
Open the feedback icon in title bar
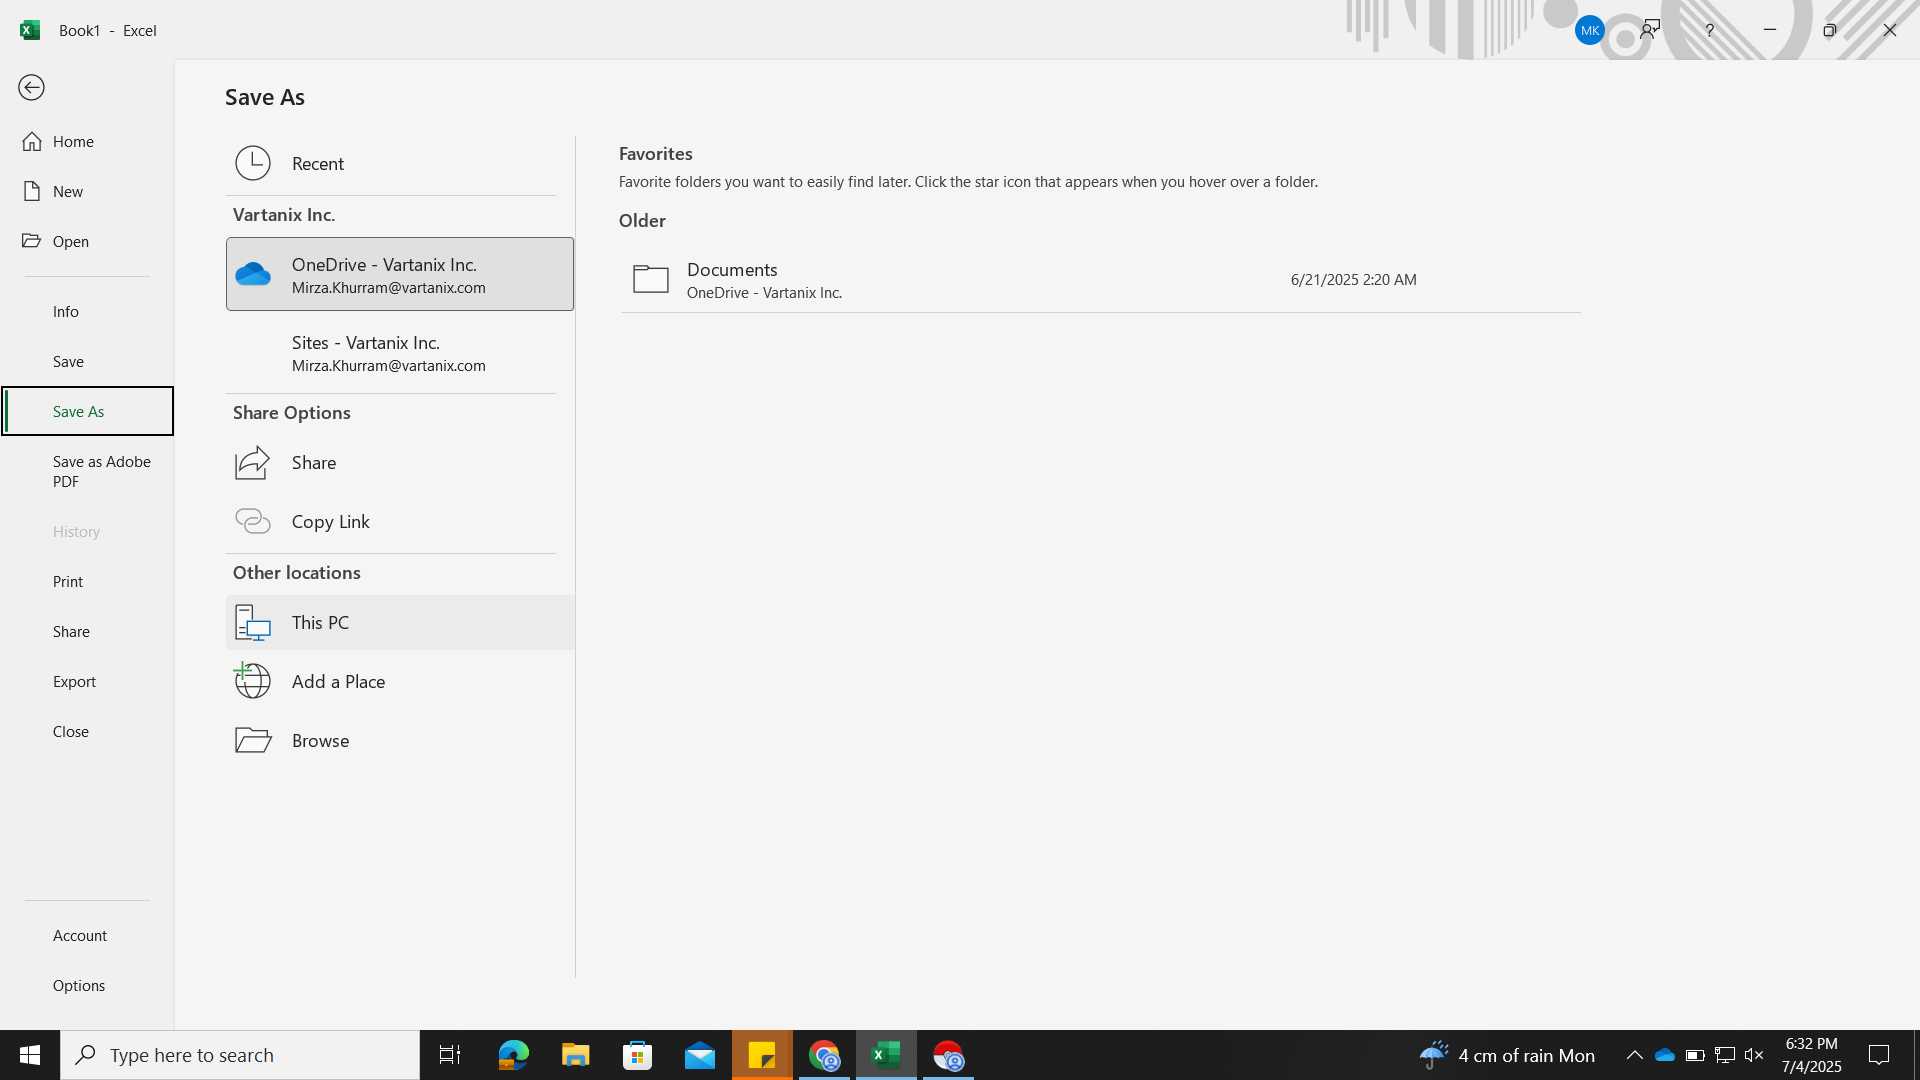pos(1650,30)
